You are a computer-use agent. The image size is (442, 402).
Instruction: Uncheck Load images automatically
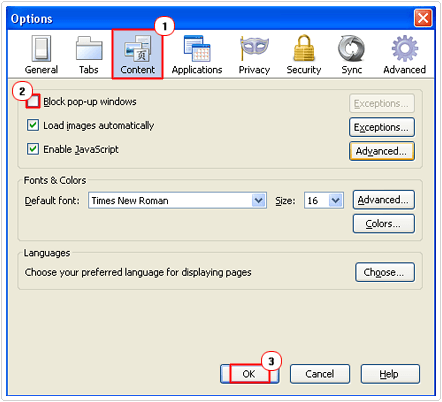[x=33, y=125]
